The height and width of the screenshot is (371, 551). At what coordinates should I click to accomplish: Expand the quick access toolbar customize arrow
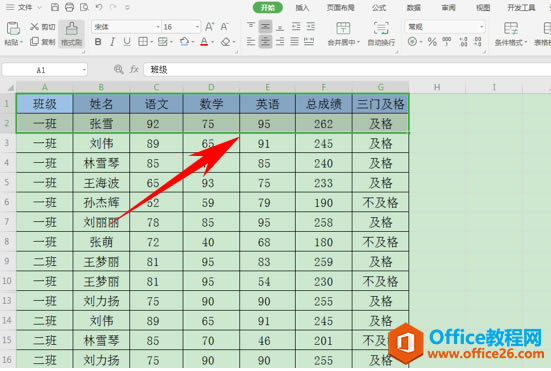[x=127, y=7]
